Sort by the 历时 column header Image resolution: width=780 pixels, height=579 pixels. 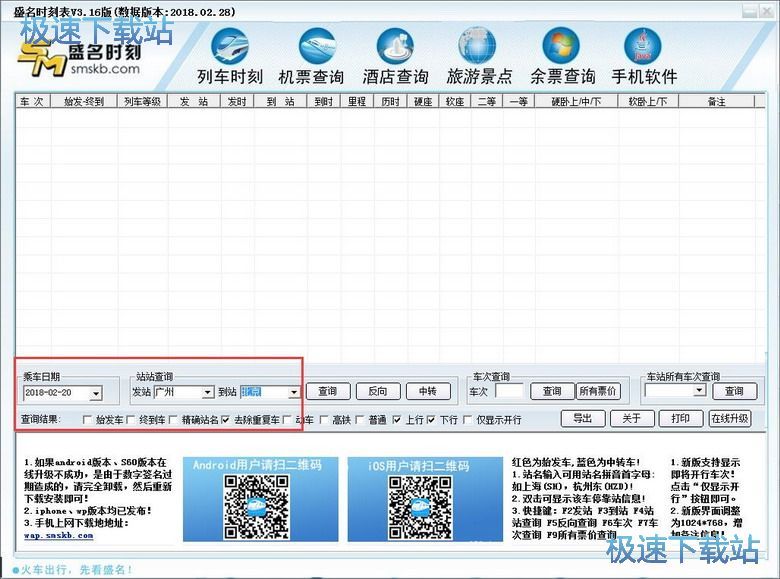pyautogui.click(x=390, y=101)
